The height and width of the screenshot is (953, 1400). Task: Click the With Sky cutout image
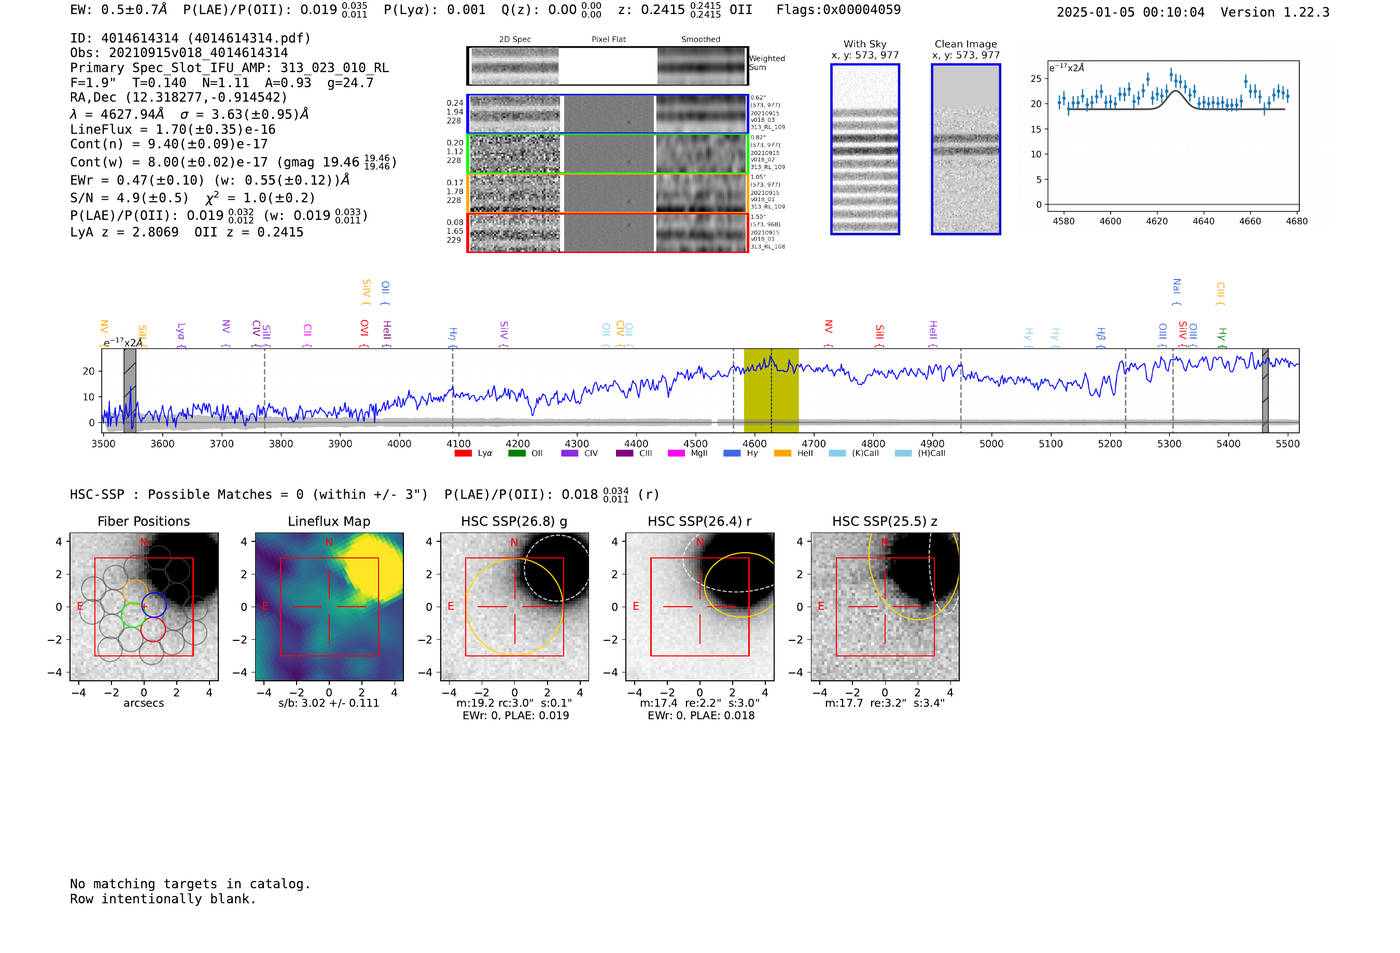865,149
